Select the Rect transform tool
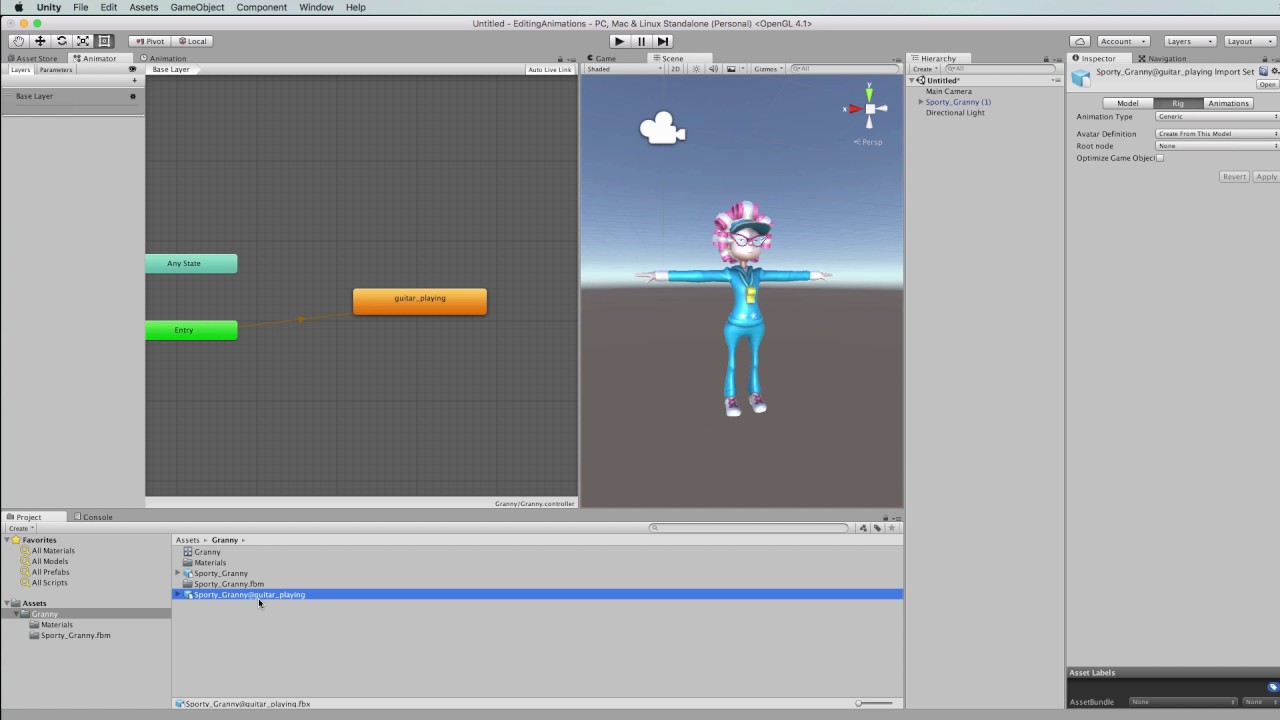Viewport: 1280px width, 720px height. click(104, 41)
